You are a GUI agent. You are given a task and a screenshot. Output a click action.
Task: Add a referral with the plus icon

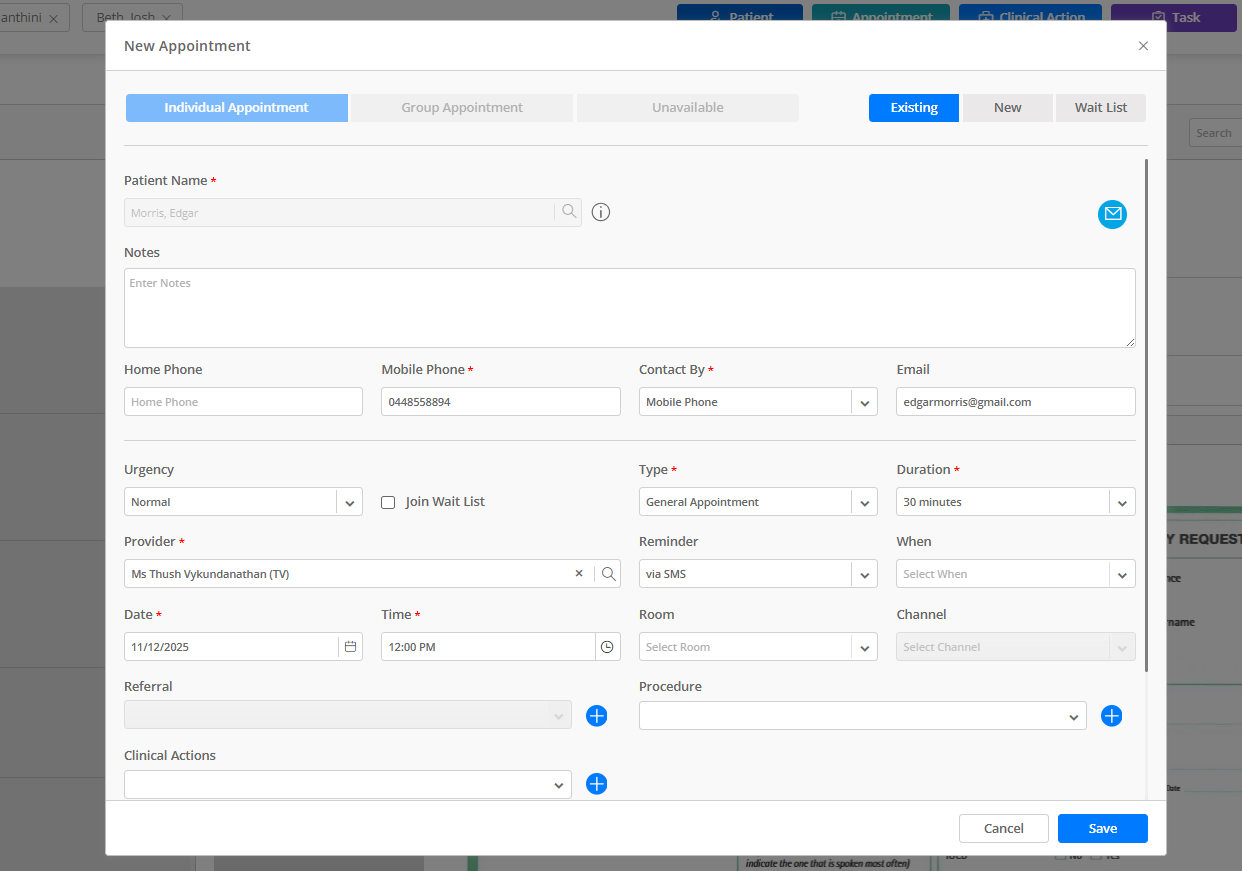click(596, 715)
